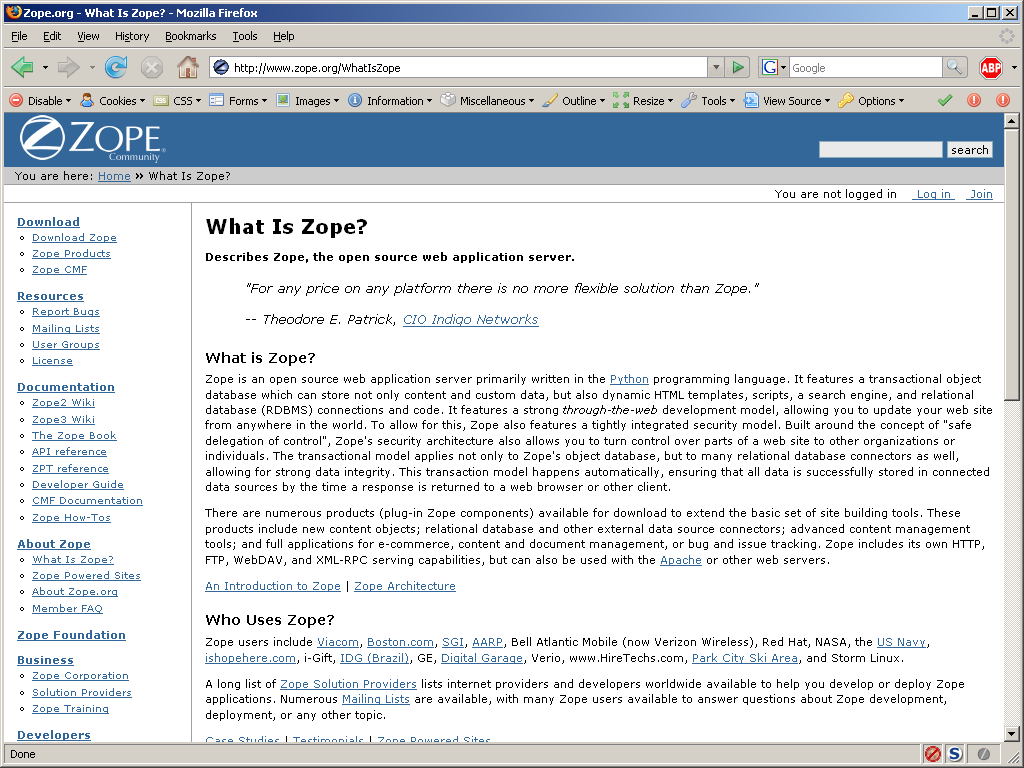Open the Tools developer toolbar menu
Screen dimensions: 1024x768
tap(709, 101)
